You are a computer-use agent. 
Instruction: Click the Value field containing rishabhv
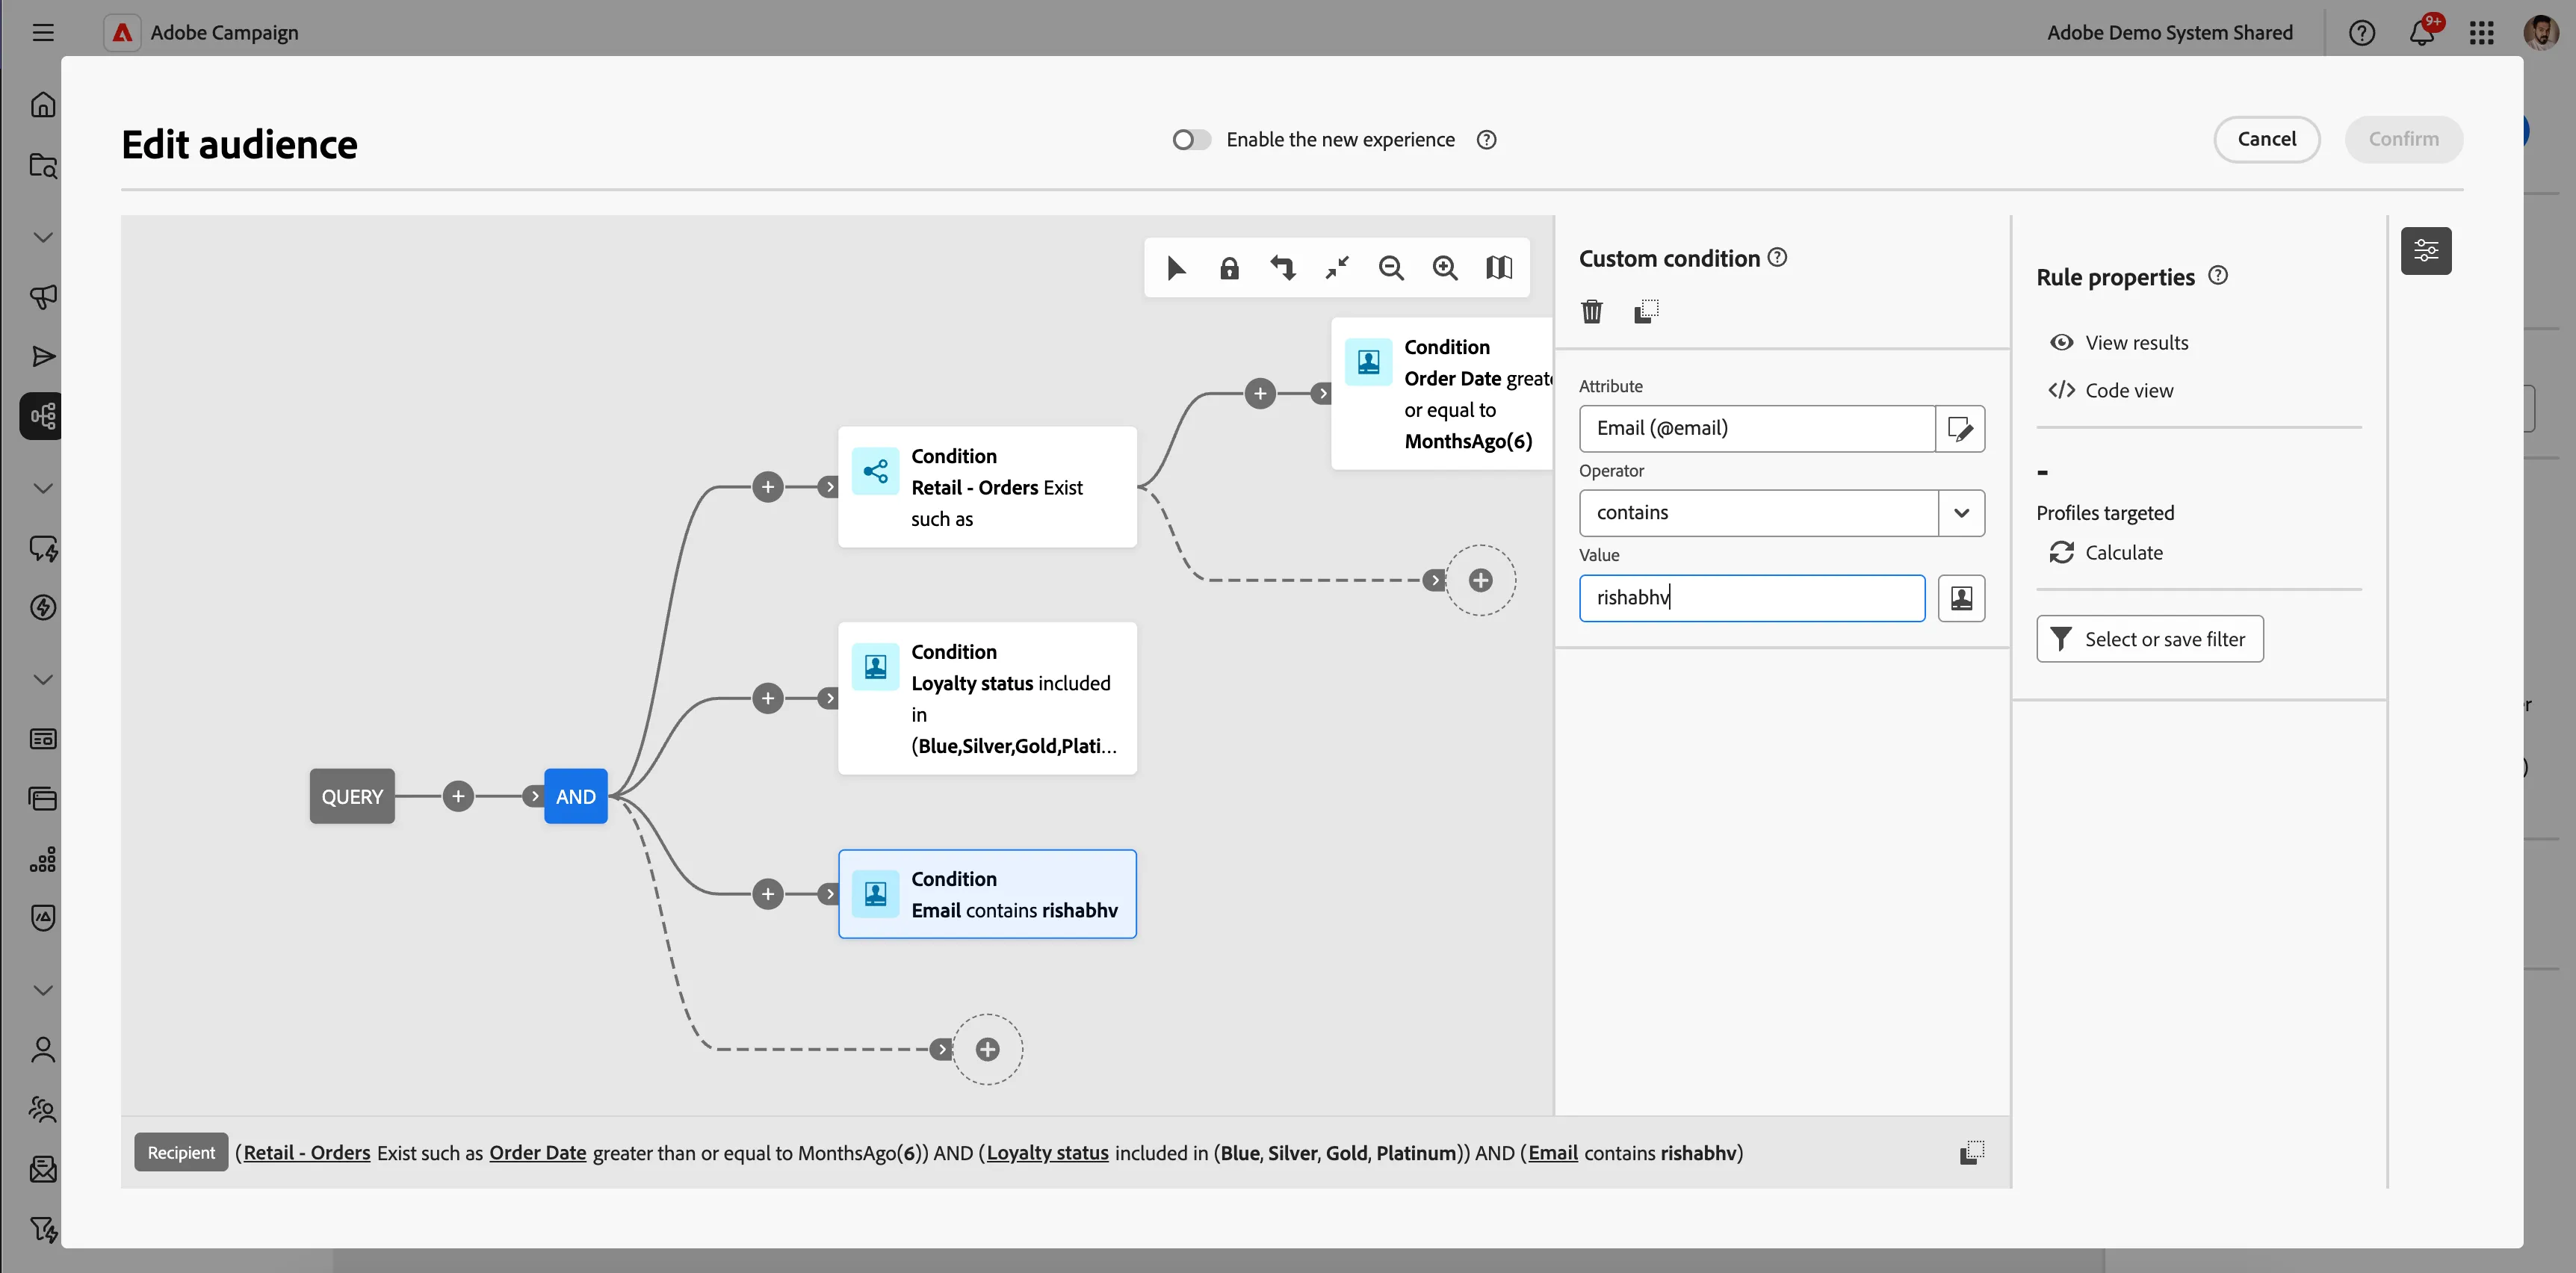tap(1752, 598)
